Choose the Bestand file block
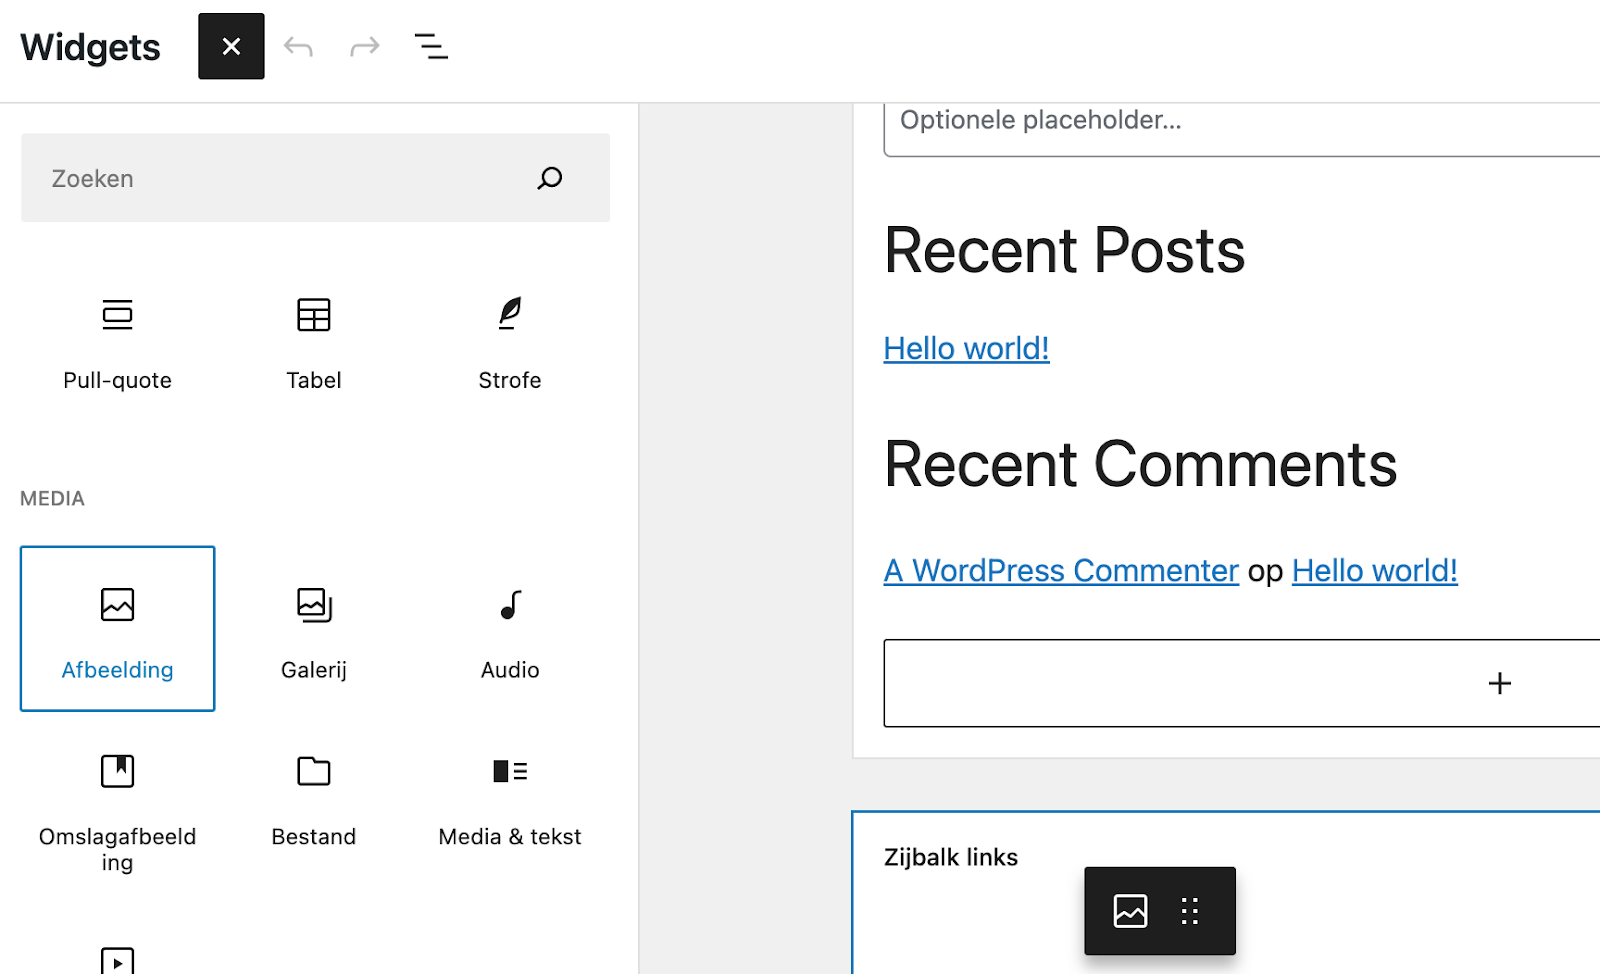 coord(313,795)
